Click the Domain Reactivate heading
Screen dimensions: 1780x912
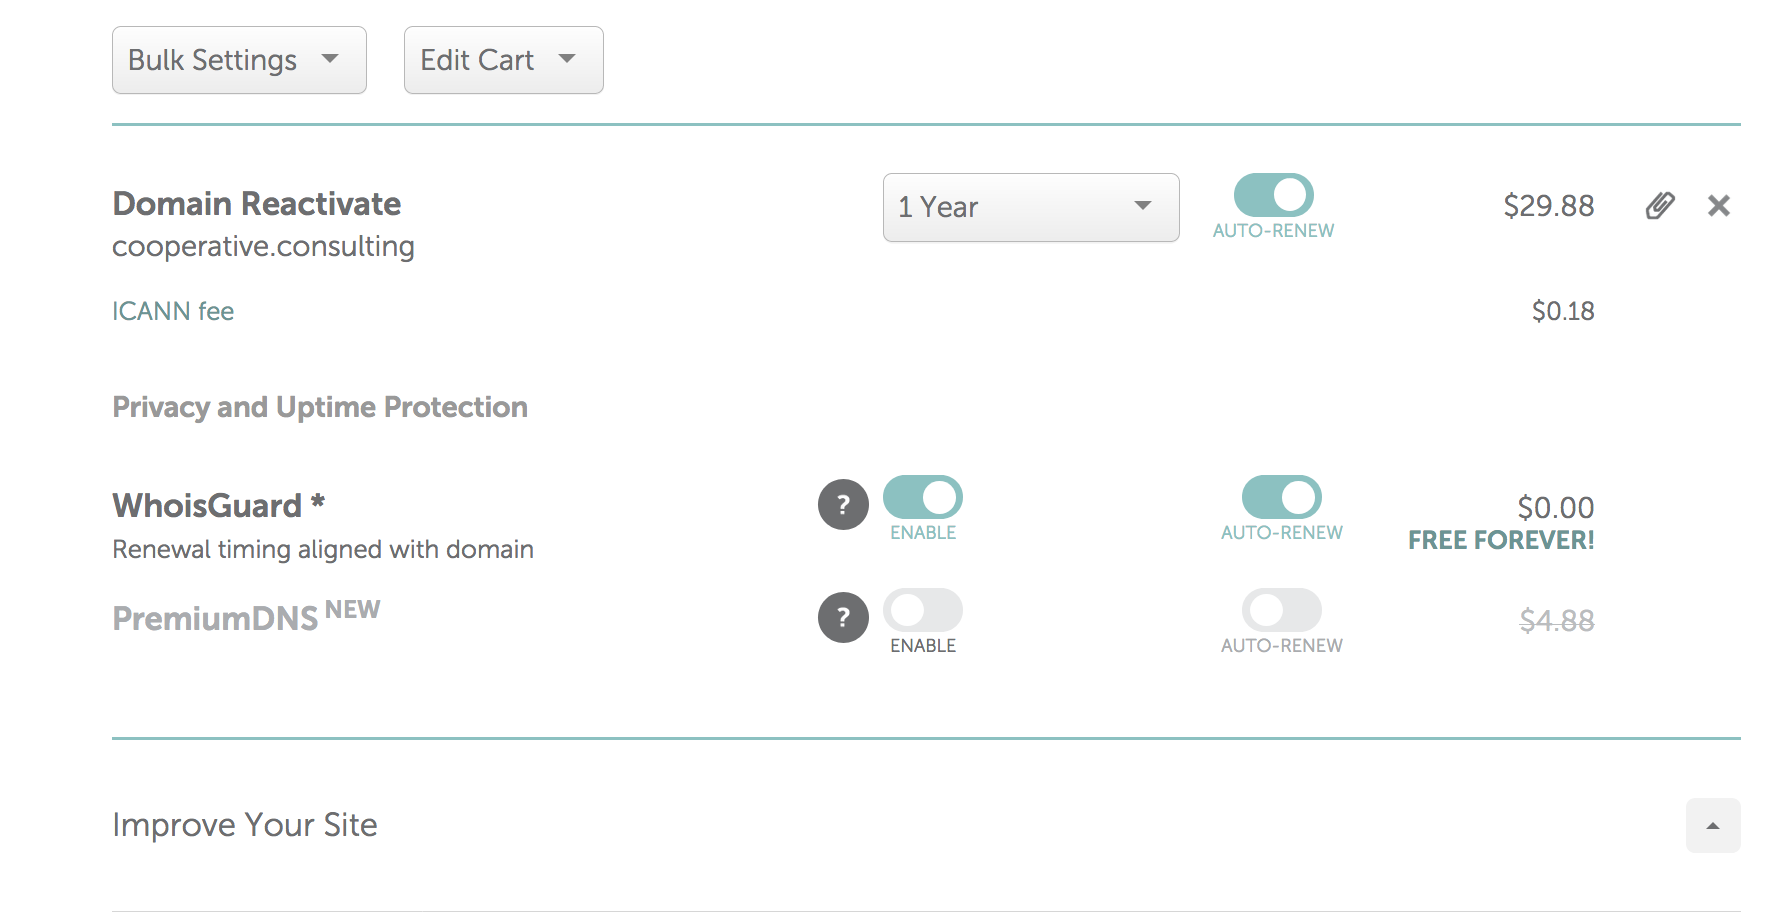(256, 204)
